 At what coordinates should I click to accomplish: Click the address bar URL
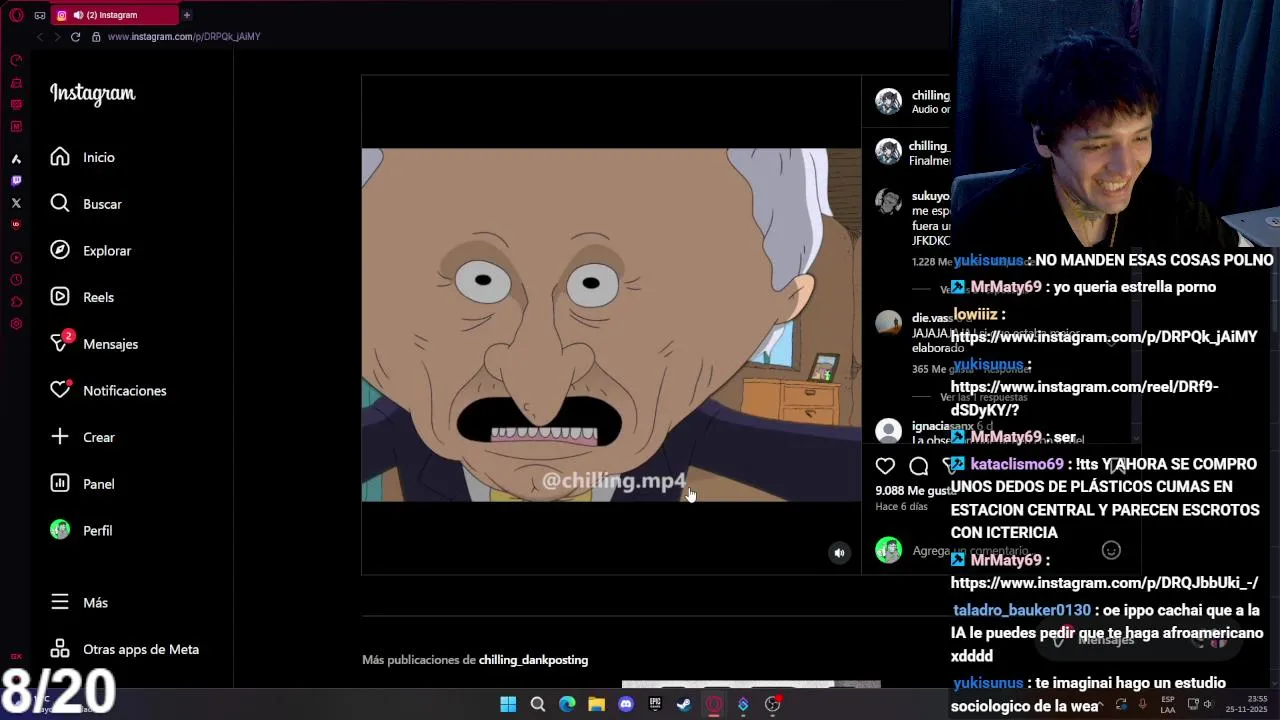(x=184, y=37)
